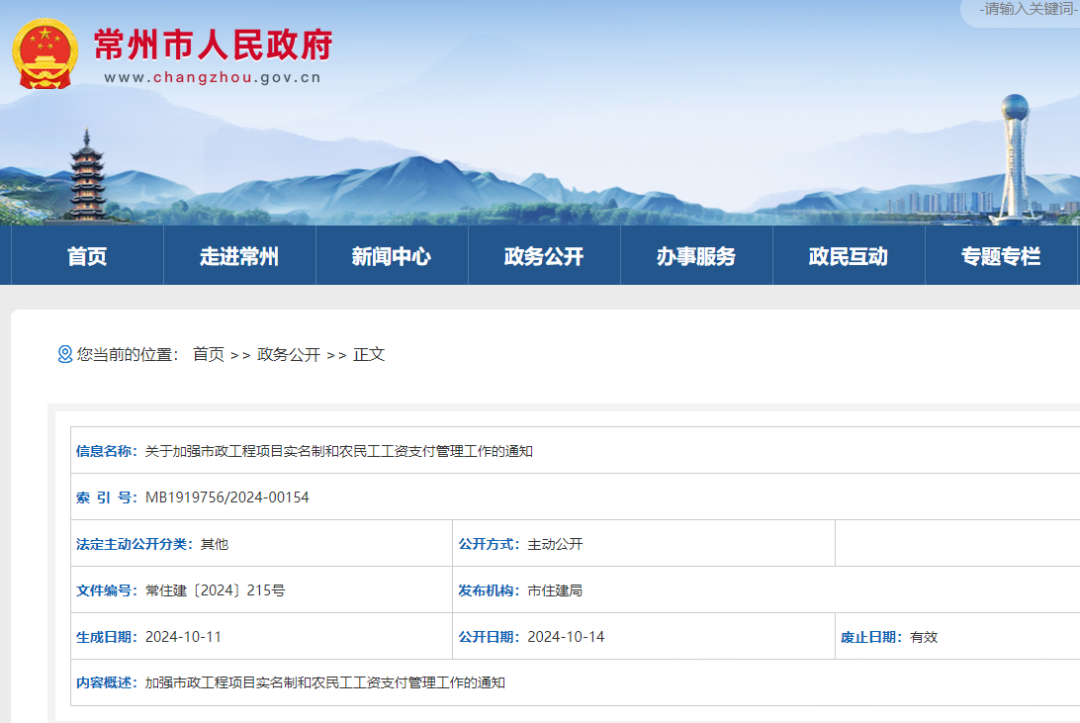The height and width of the screenshot is (723, 1080).
Task: Click document number 常住建〔2024〕215号
Action: click(215, 590)
